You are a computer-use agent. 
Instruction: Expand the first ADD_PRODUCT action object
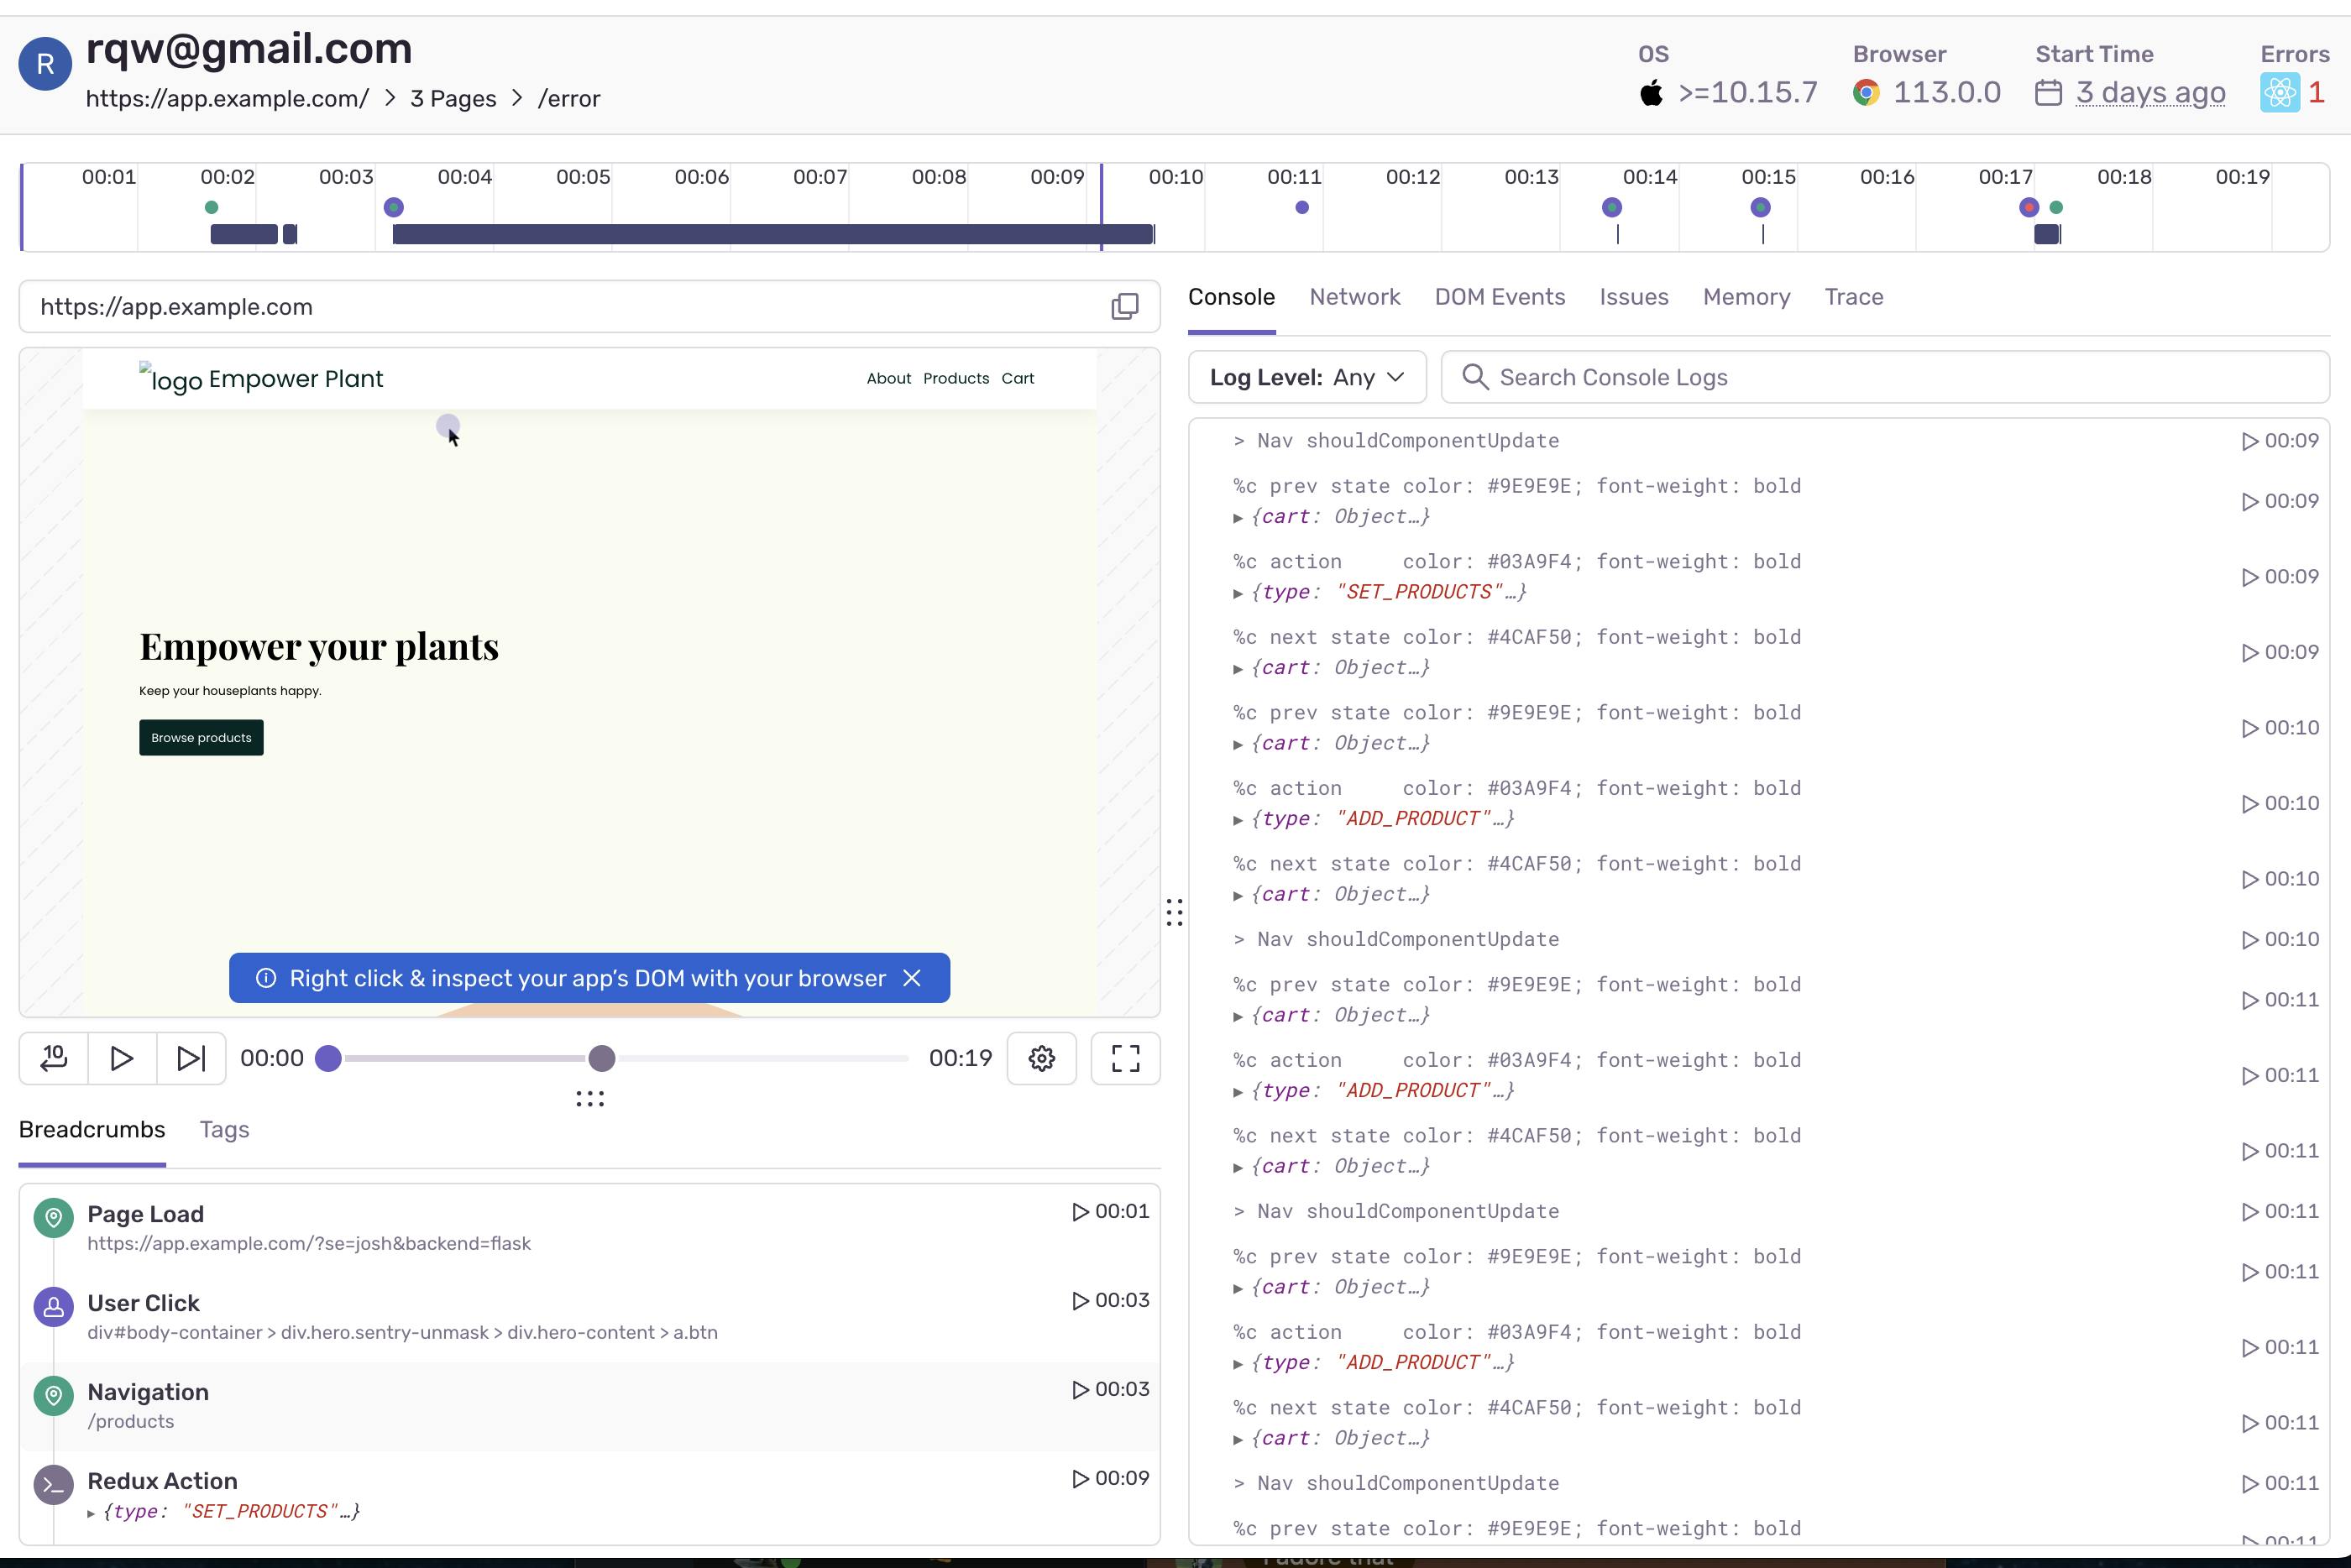tap(1238, 820)
